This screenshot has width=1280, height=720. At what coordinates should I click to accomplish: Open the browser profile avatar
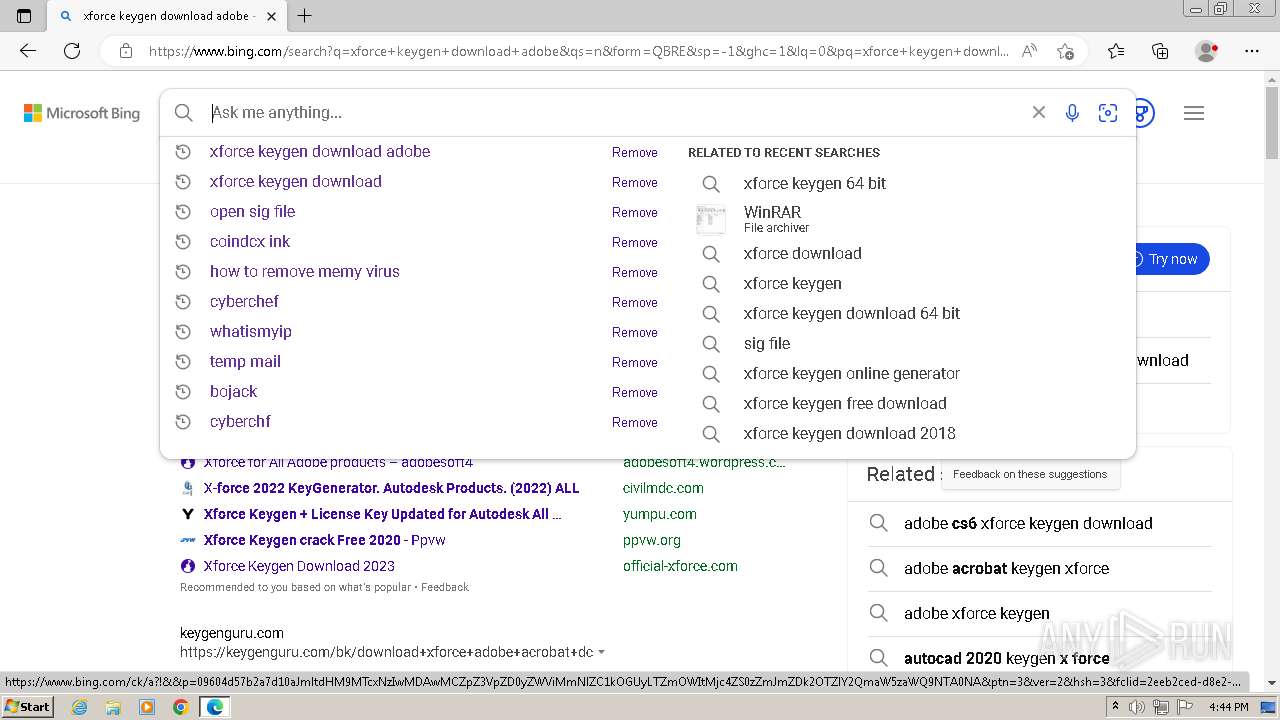click(x=1207, y=51)
